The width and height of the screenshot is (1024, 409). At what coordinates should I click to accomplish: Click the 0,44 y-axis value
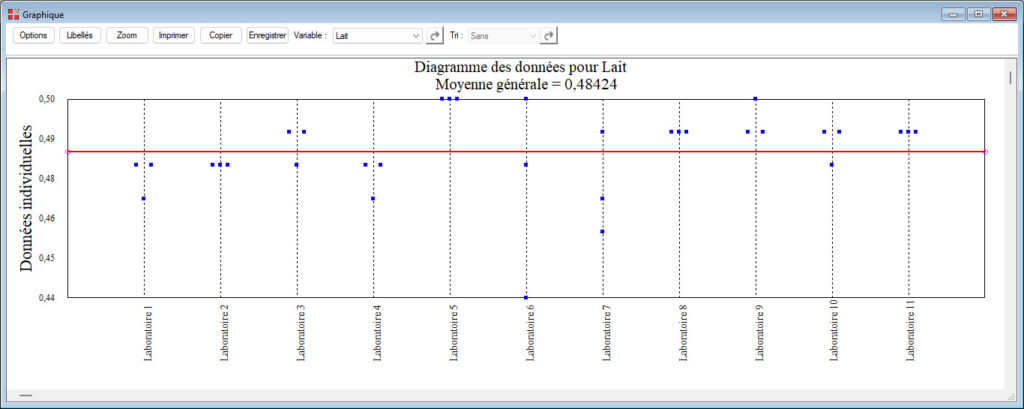tap(48, 298)
